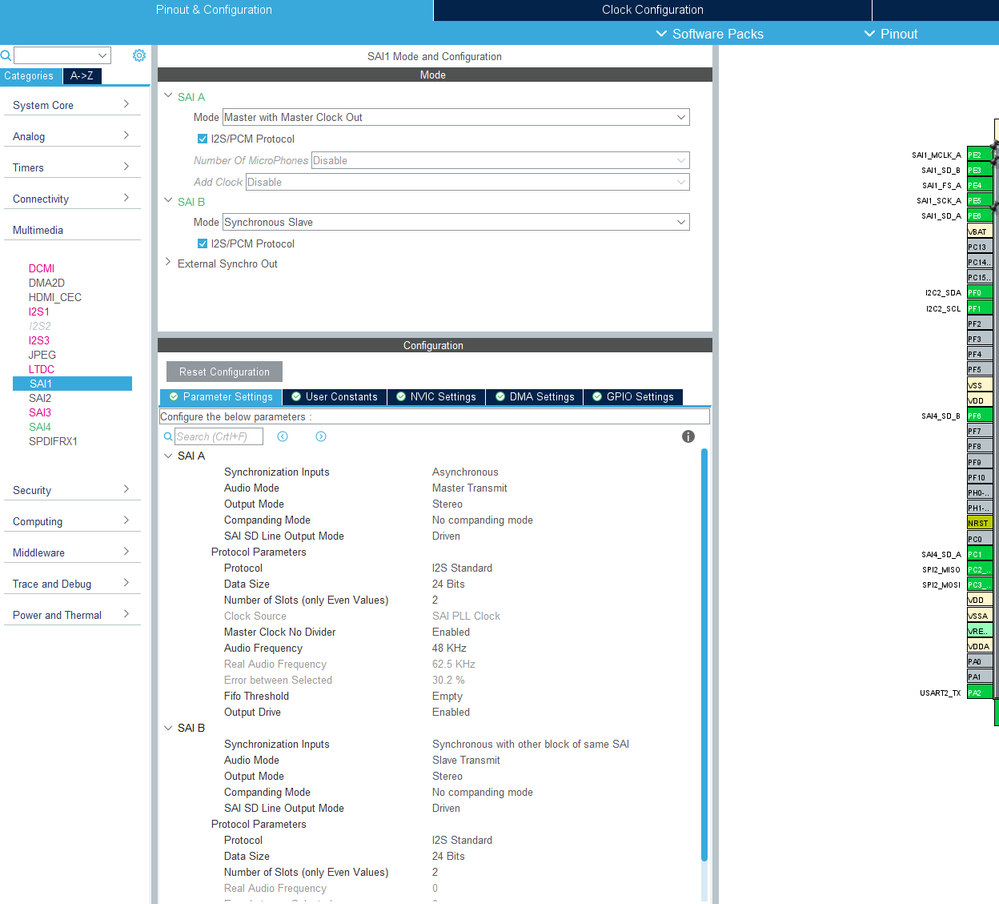Select I2S1 peripheral in Multimedia list
Screen dimensions: 999x904
click(39, 312)
